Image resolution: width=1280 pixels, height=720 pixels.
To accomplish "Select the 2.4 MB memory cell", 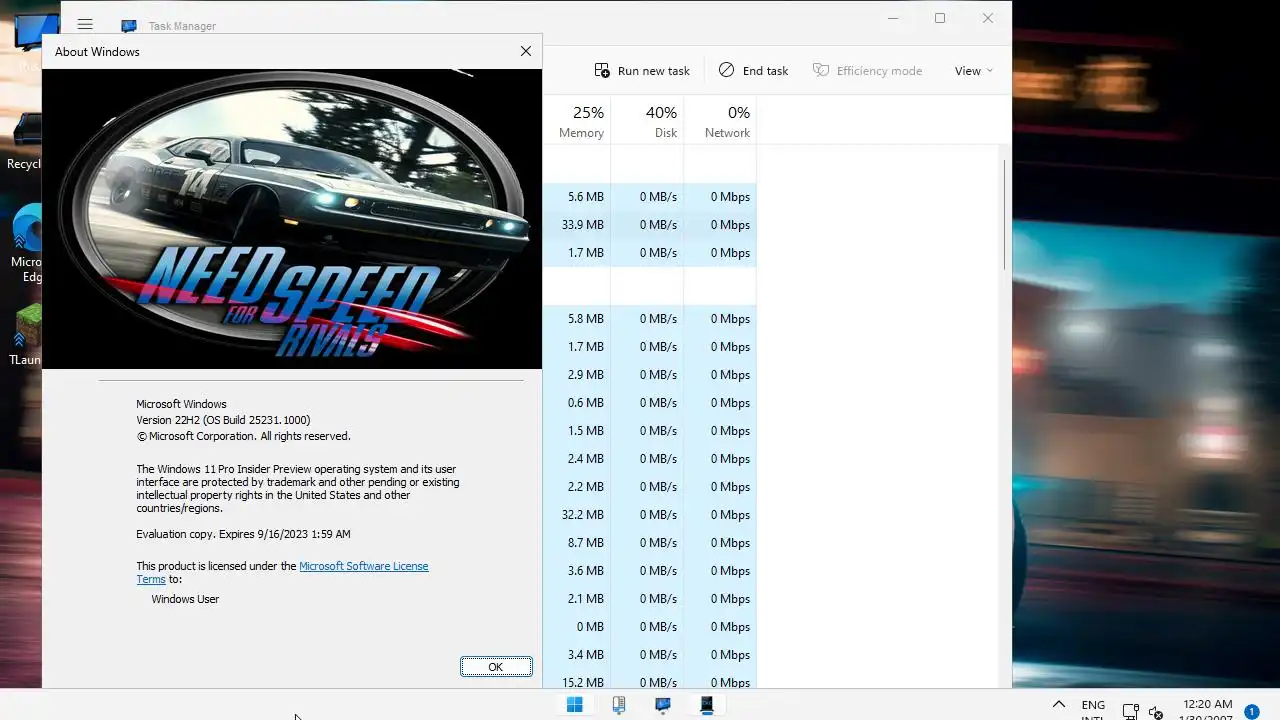I will click(x=577, y=459).
